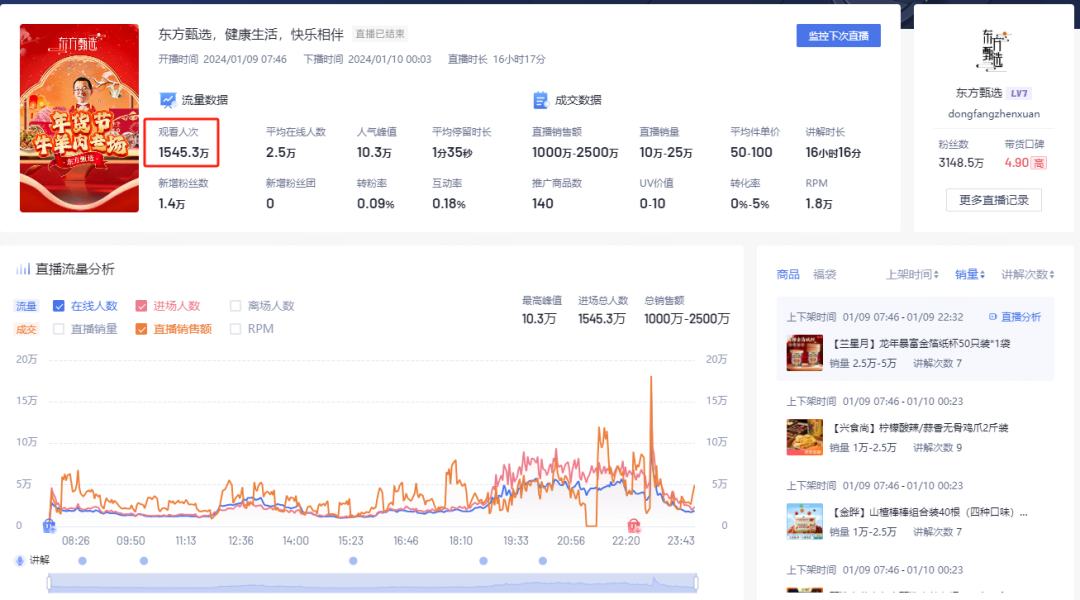Open the 兴食尚 柠檬酸辣无骨鸡爪 product link
Image resolution: width=1080 pixels, height=600 pixels.
coord(920,428)
